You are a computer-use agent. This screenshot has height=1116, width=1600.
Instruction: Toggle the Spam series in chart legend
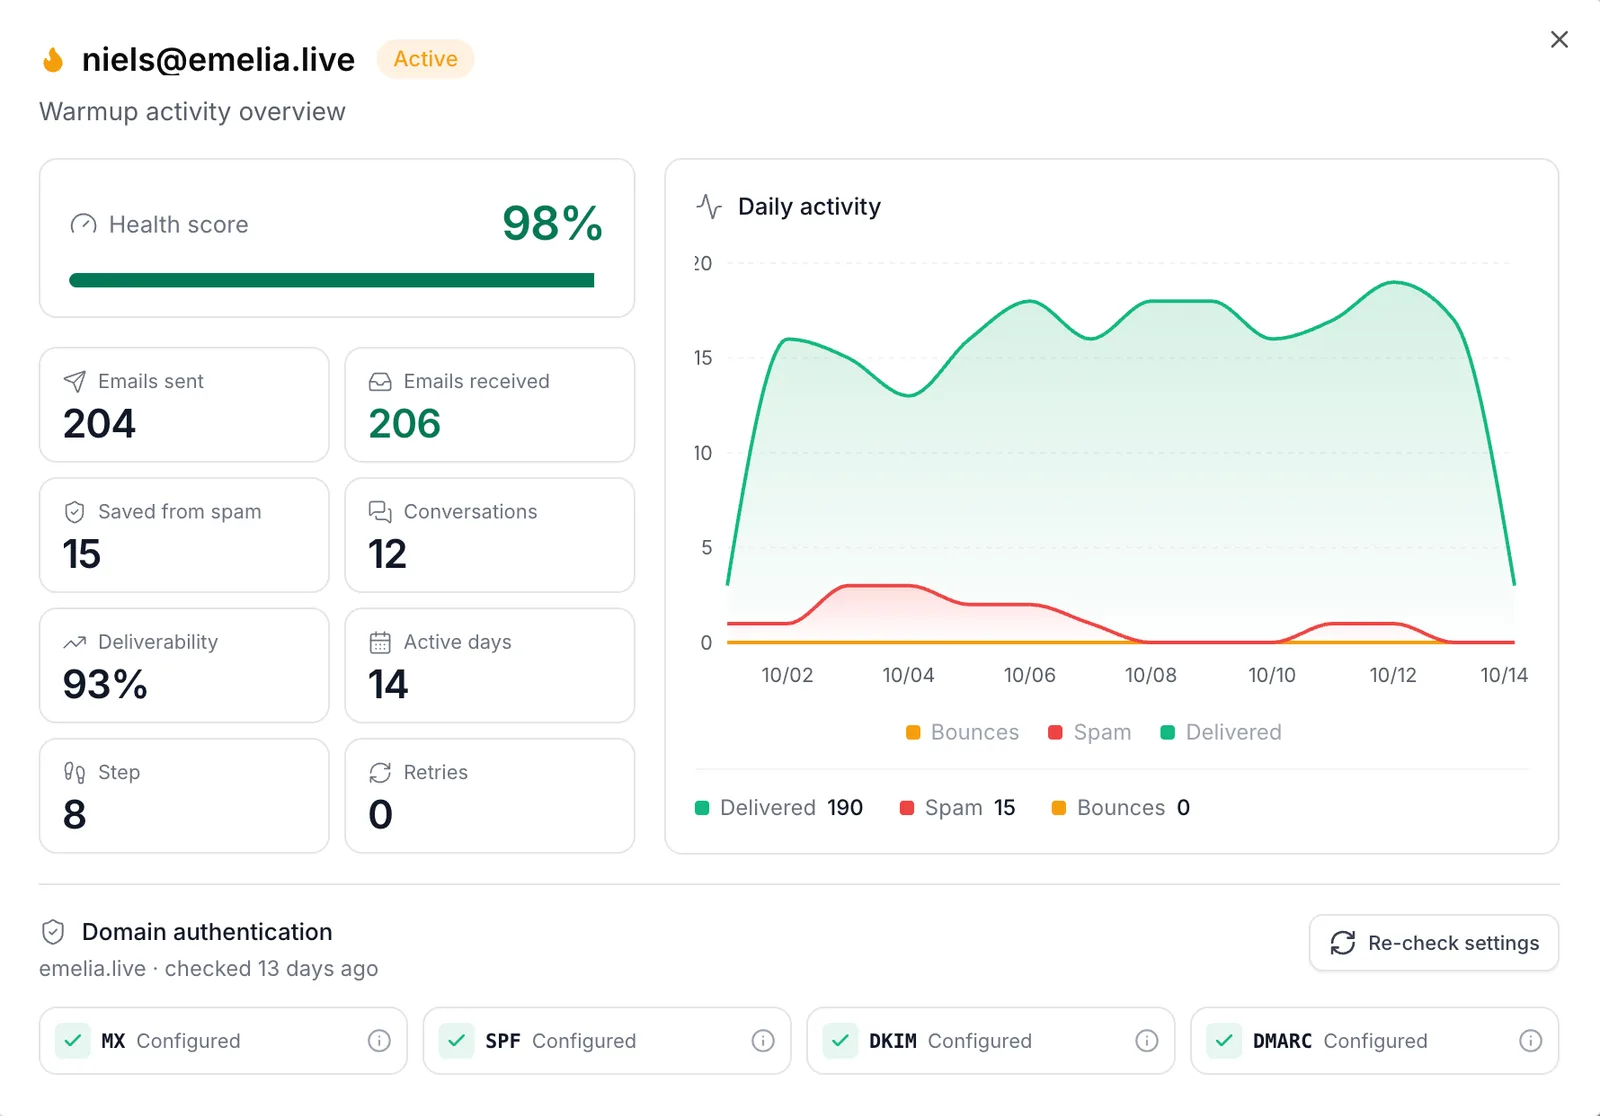(1089, 732)
